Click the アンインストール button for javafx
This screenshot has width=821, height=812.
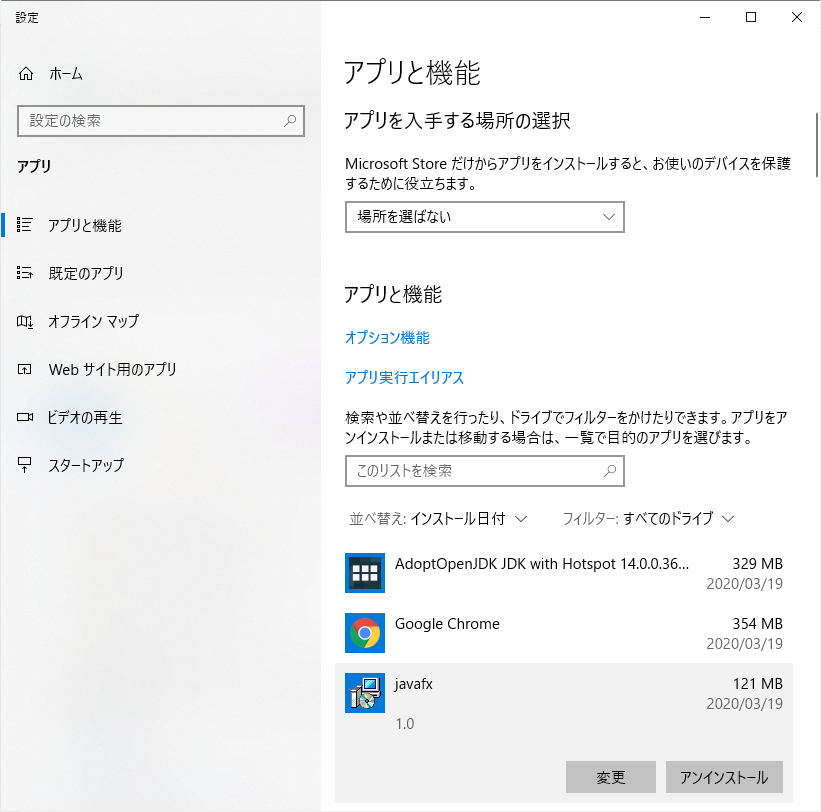click(724, 777)
